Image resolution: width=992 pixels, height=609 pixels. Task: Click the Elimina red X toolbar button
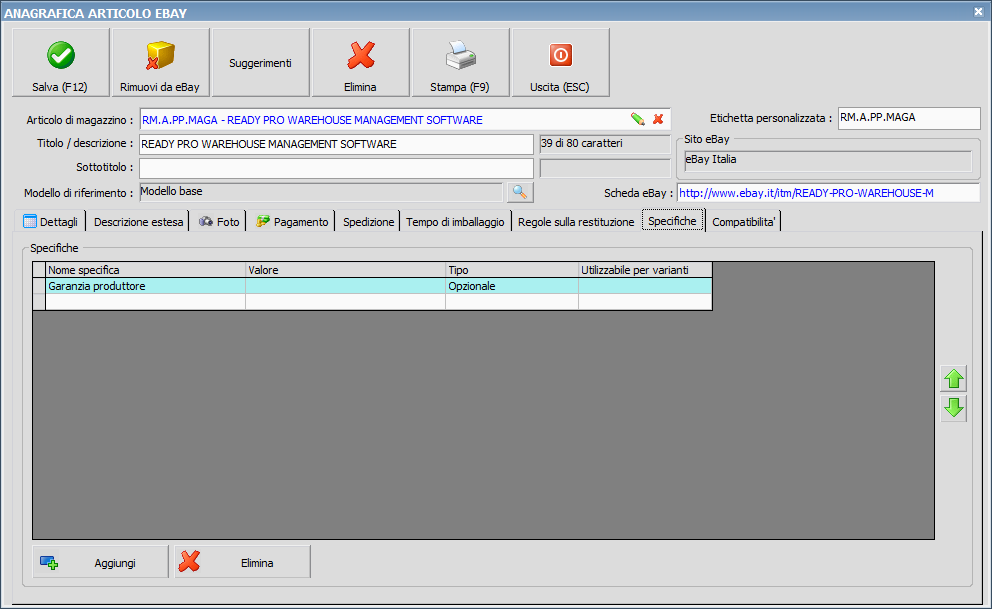tap(361, 63)
